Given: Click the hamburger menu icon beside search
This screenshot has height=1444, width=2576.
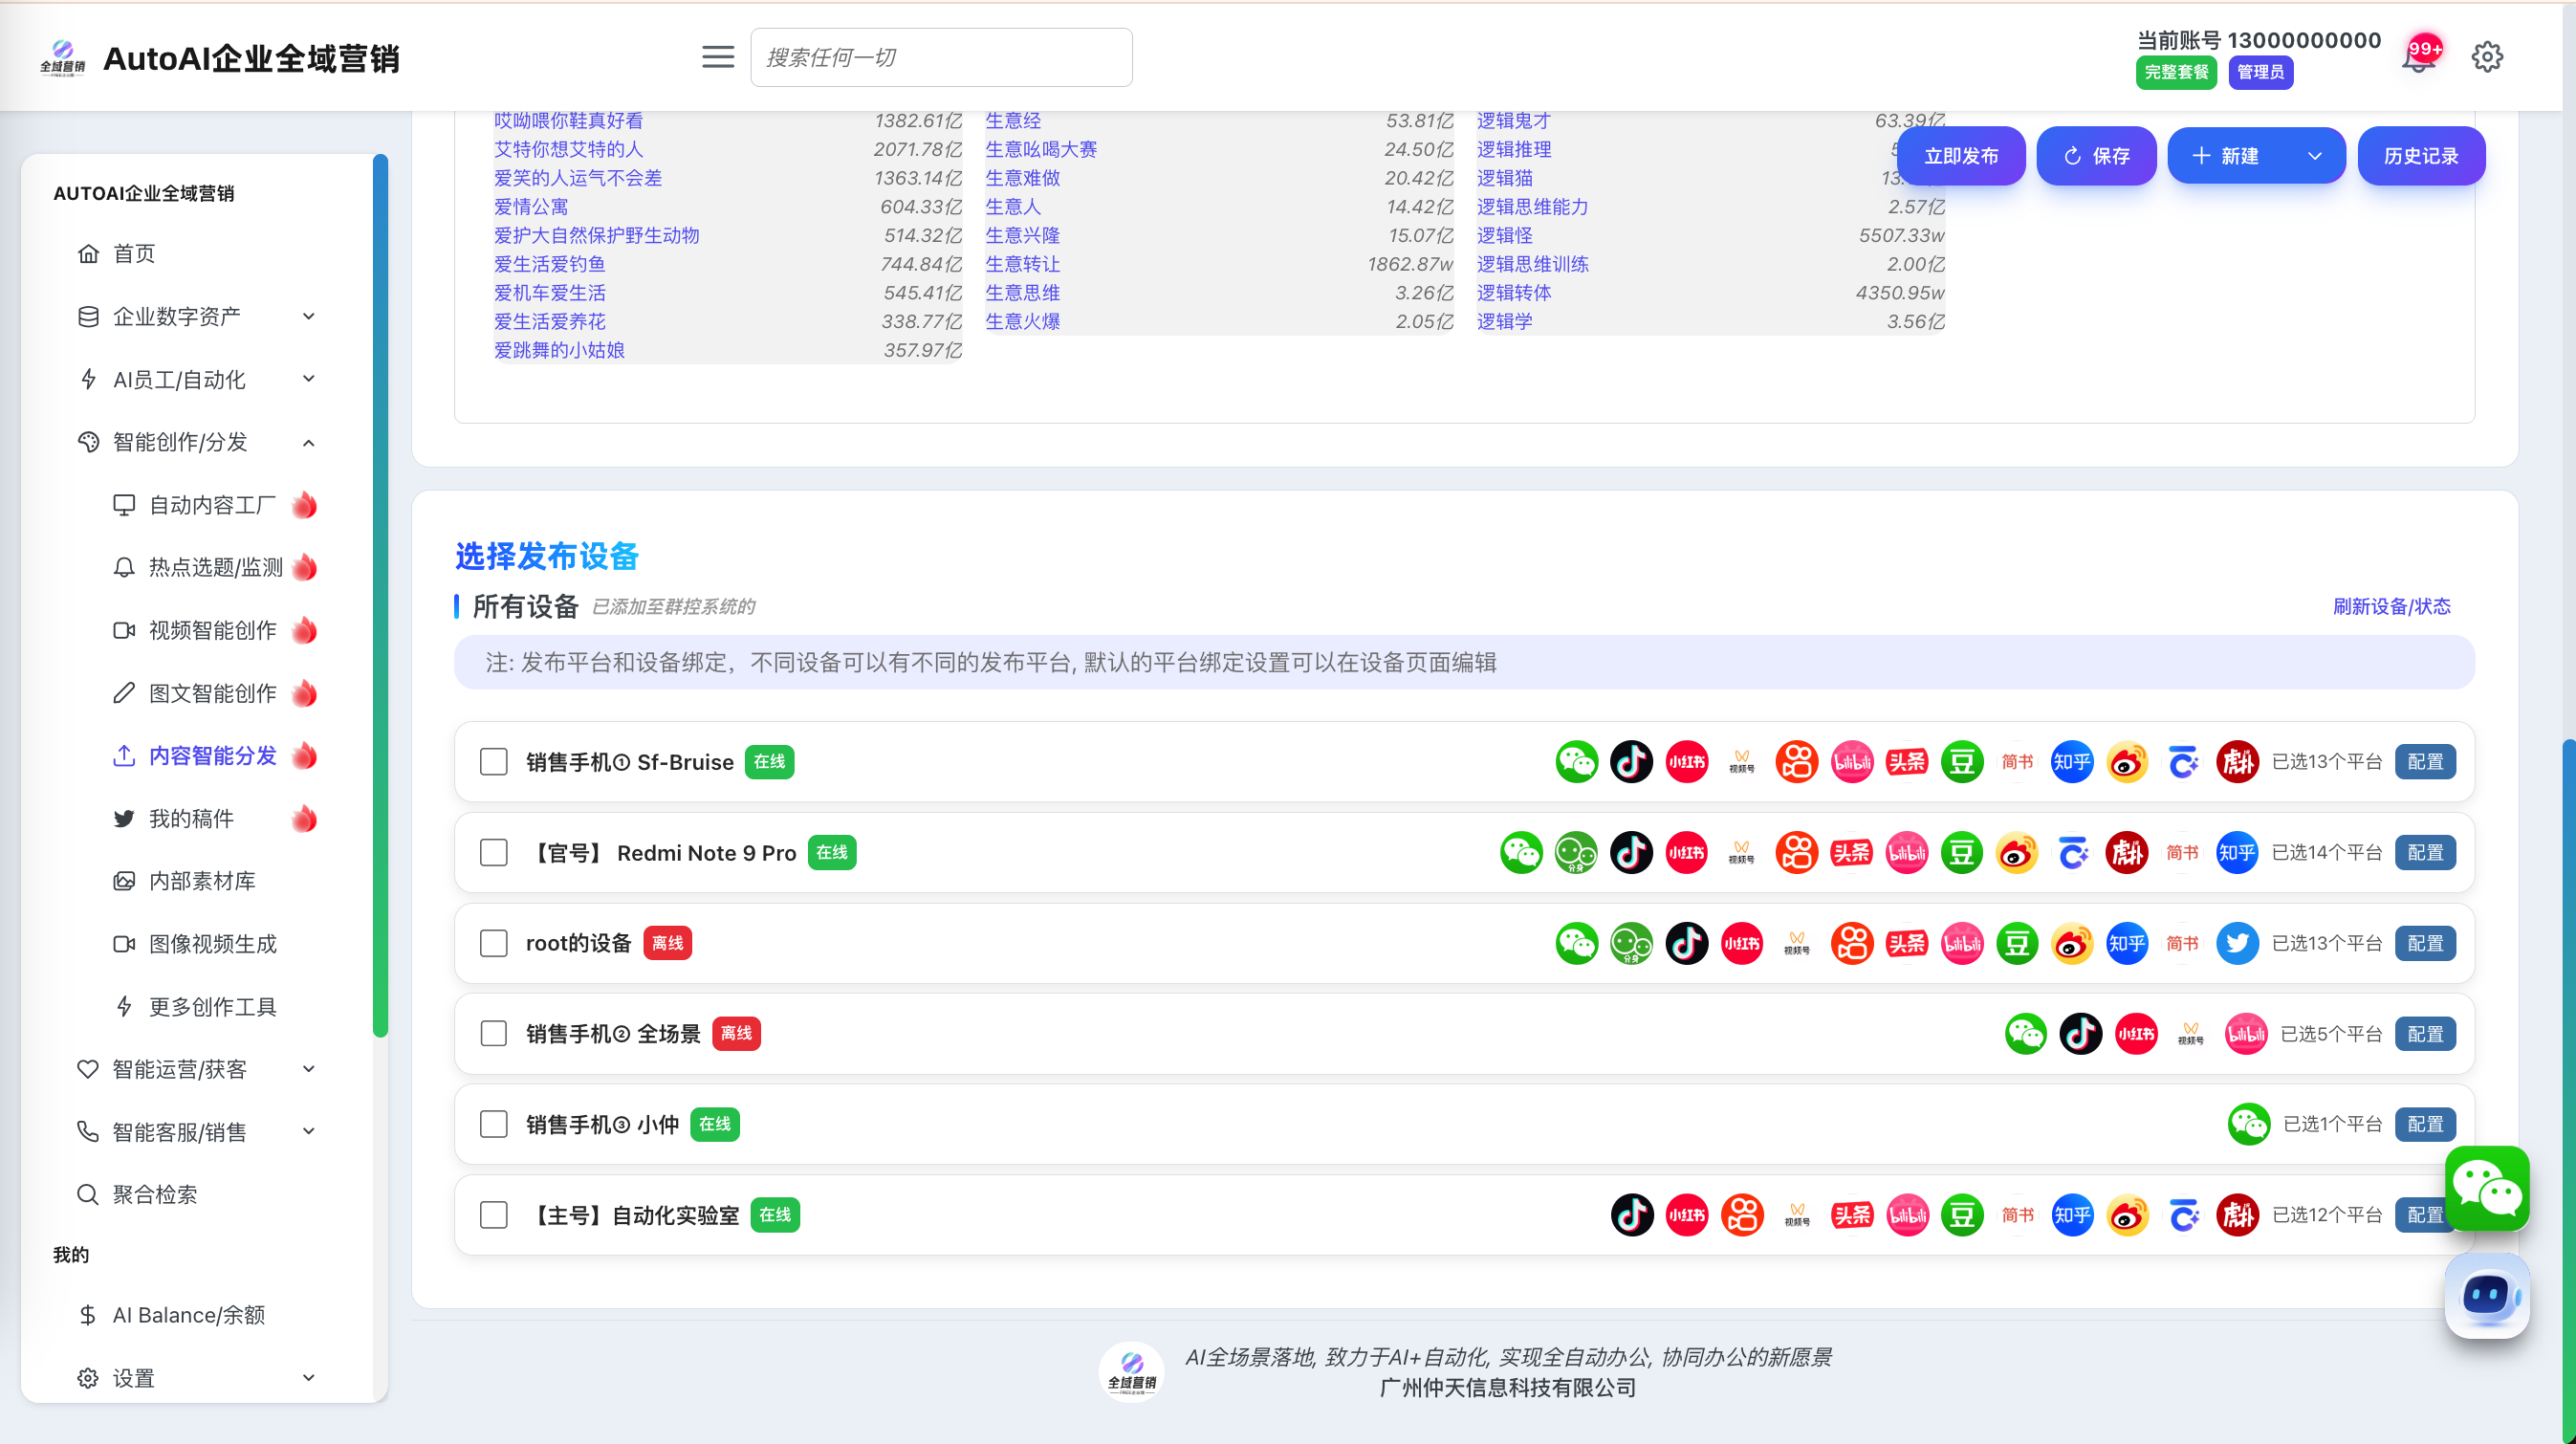Looking at the screenshot, I should (717, 57).
